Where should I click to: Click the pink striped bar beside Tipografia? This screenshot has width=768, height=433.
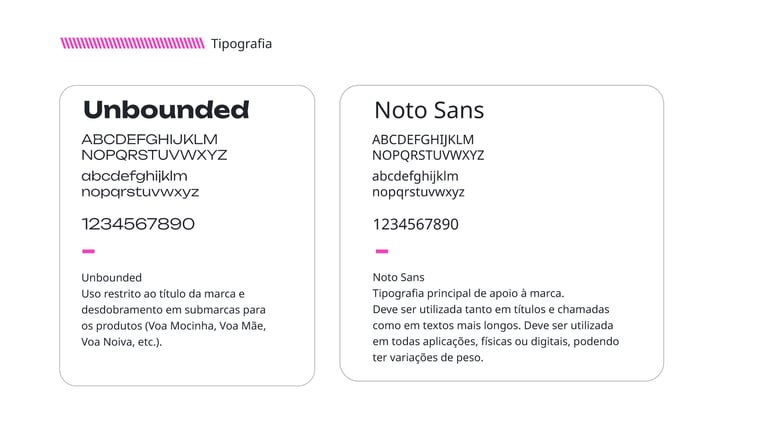[132, 44]
